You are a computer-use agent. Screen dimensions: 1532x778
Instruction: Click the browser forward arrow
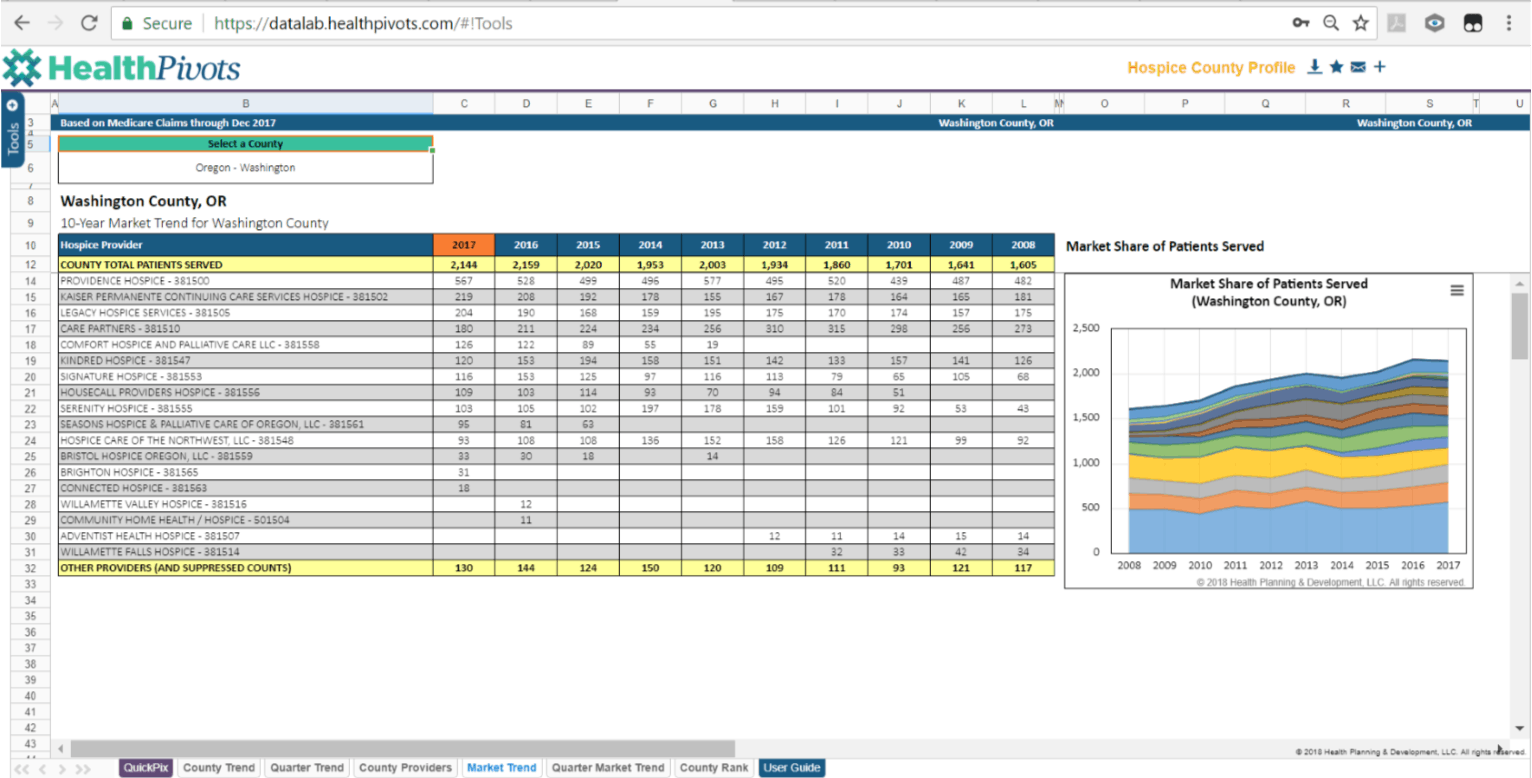click(x=56, y=23)
